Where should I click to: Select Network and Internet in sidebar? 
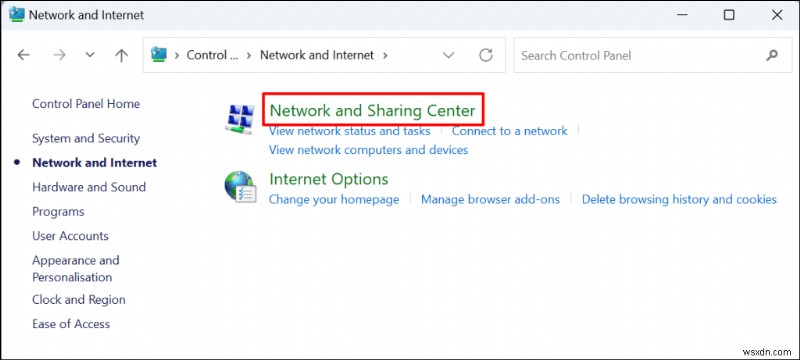tap(94, 163)
